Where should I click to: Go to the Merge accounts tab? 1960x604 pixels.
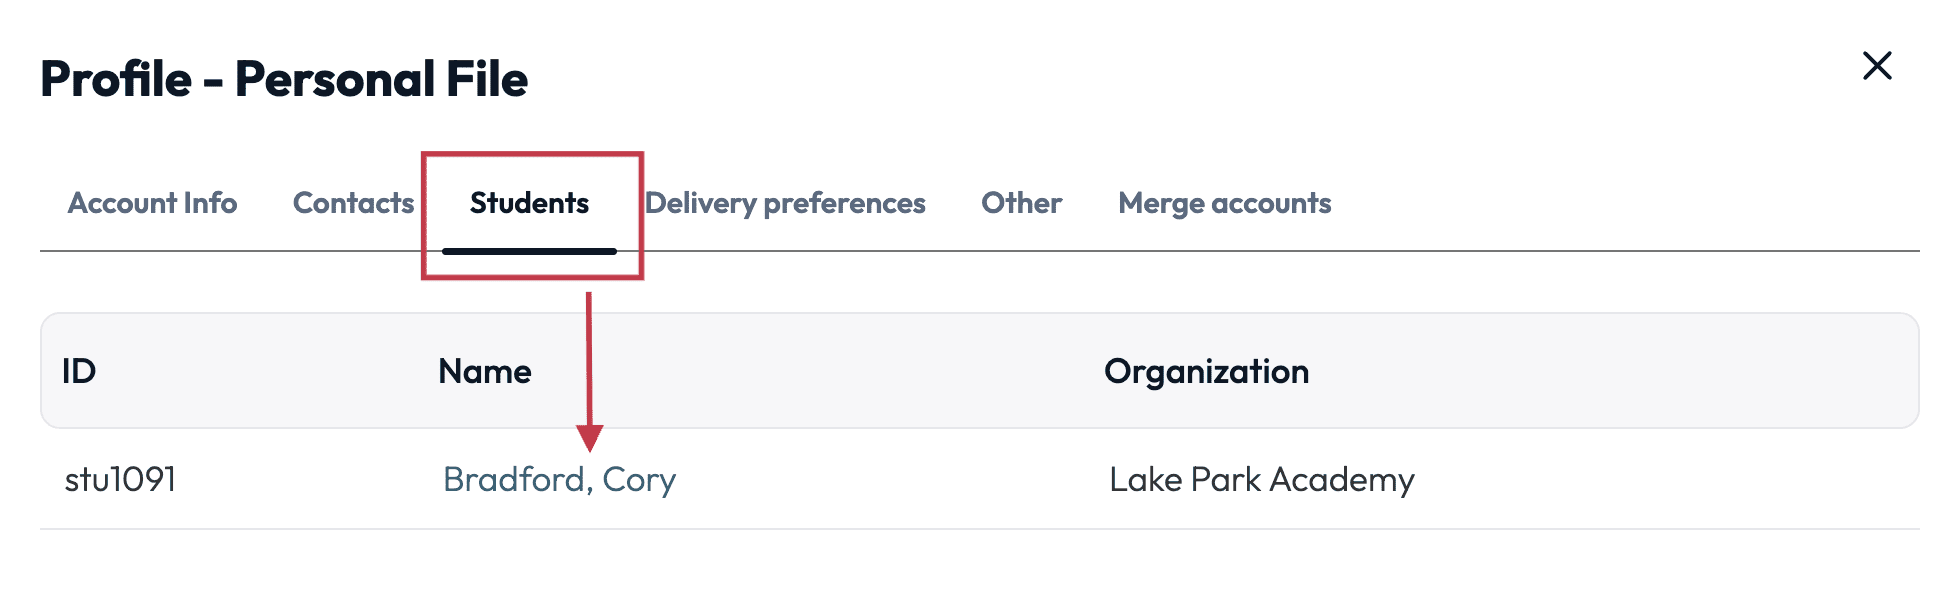click(1225, 203)
